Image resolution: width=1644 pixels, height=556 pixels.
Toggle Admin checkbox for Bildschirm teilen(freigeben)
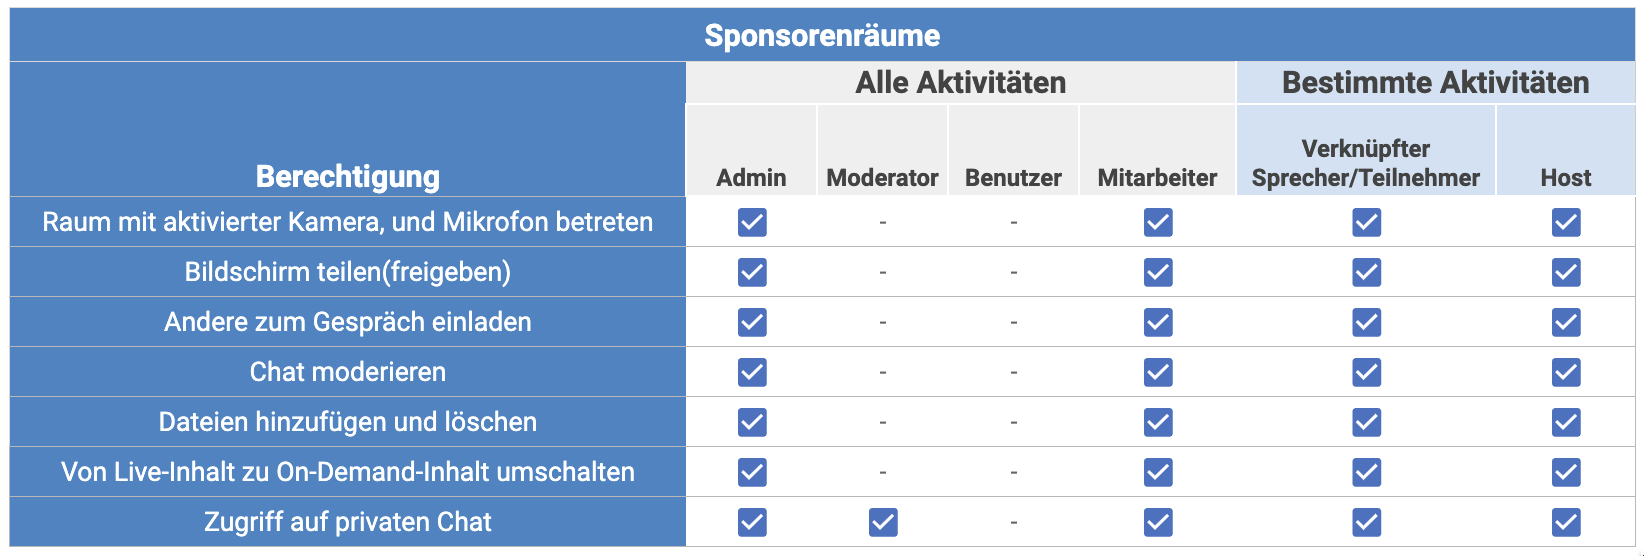point(752,272)
